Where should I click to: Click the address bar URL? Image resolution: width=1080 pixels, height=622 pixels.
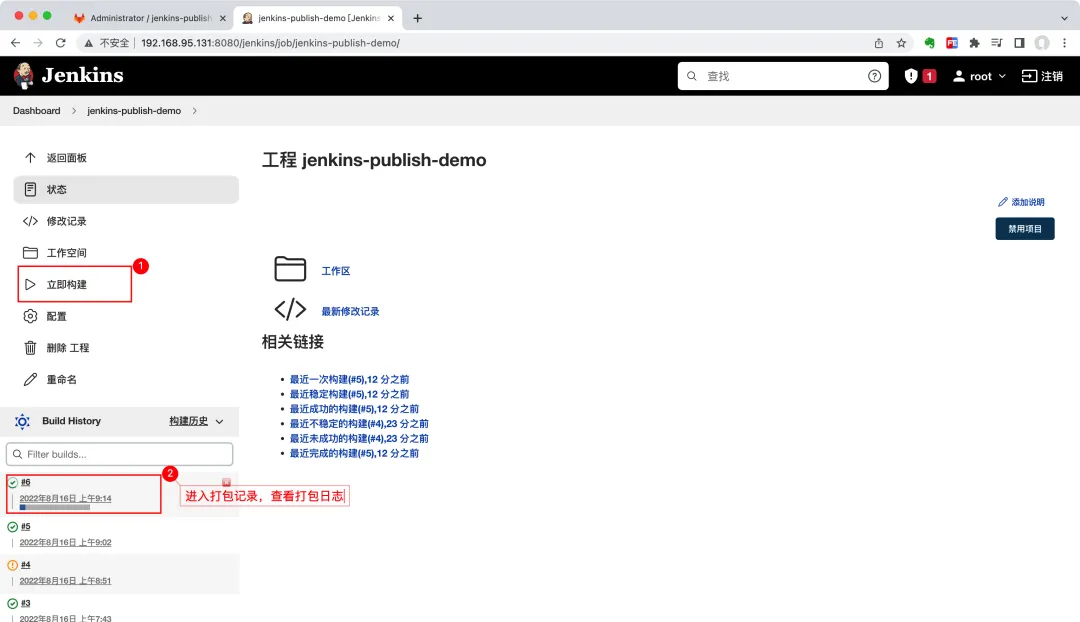click(270, 43)
